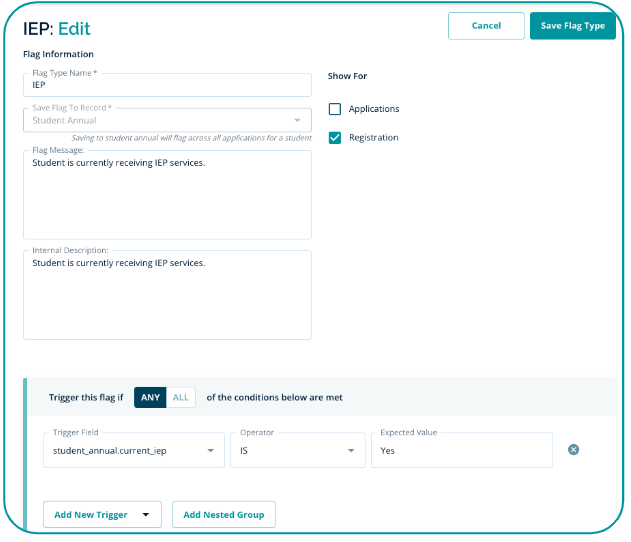Click into the Internal Description text area
The image size is (631, 542).
(x=167, y=300)
